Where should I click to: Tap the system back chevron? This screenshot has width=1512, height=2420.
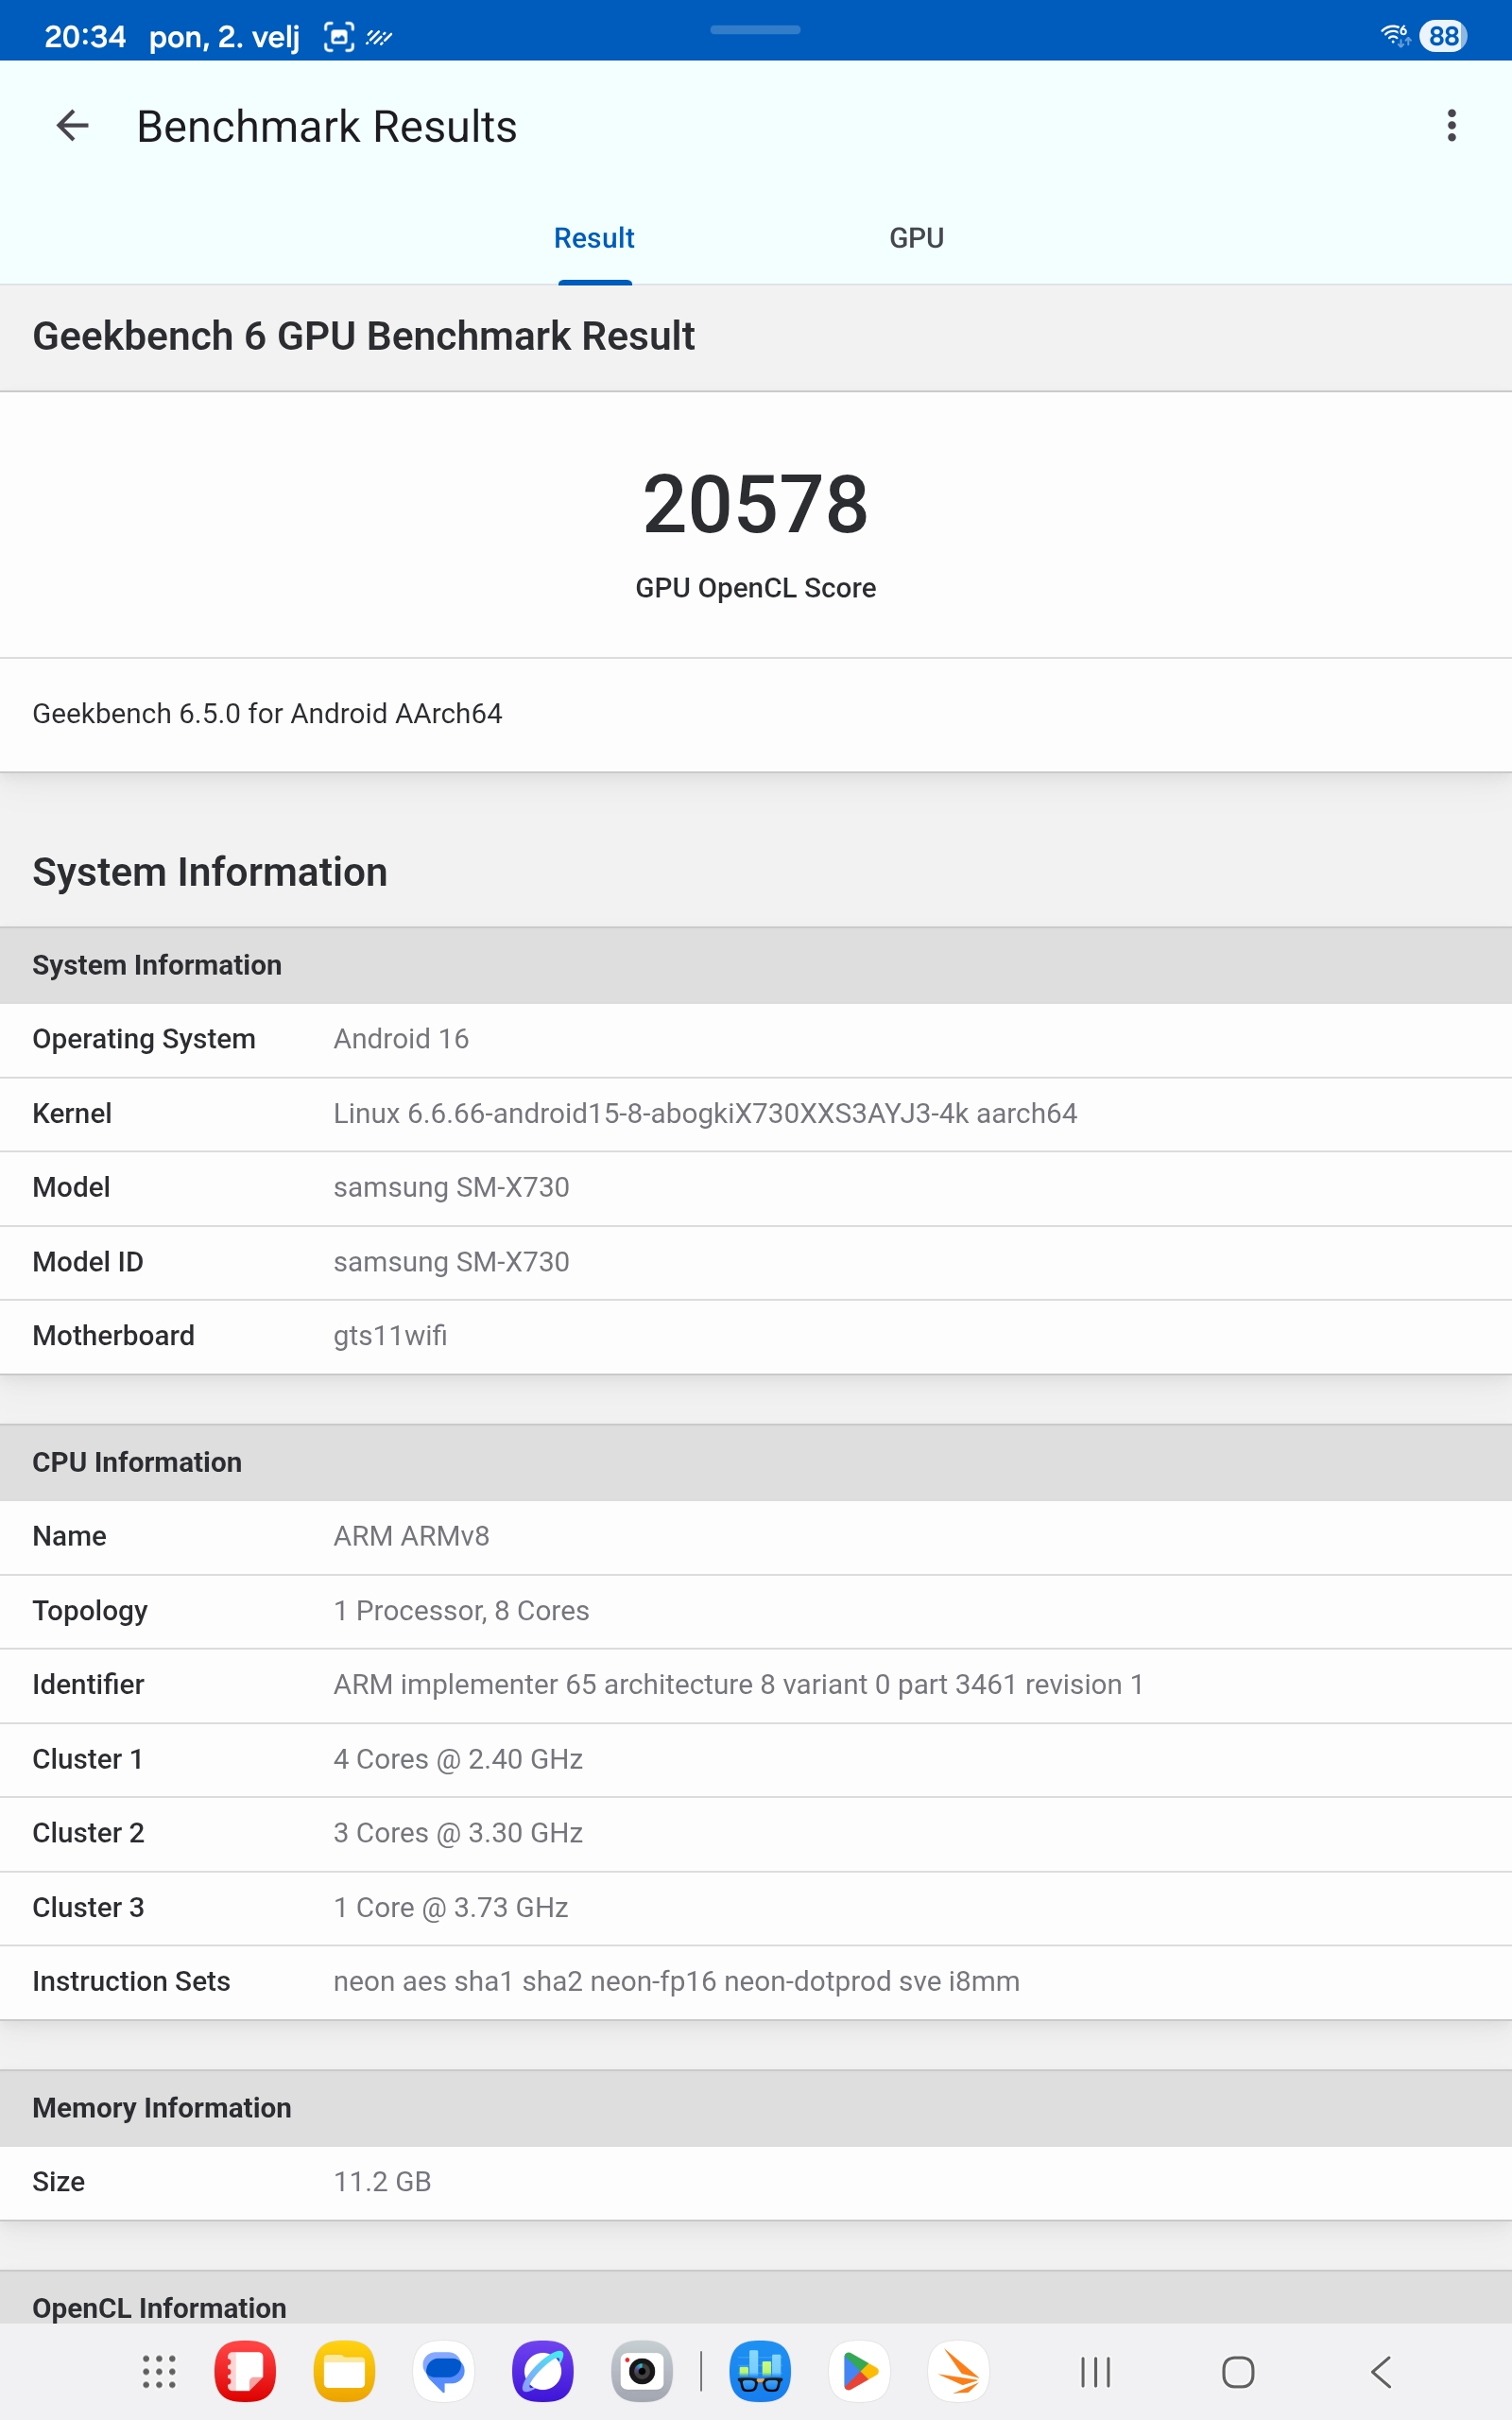point(1381,2371)
